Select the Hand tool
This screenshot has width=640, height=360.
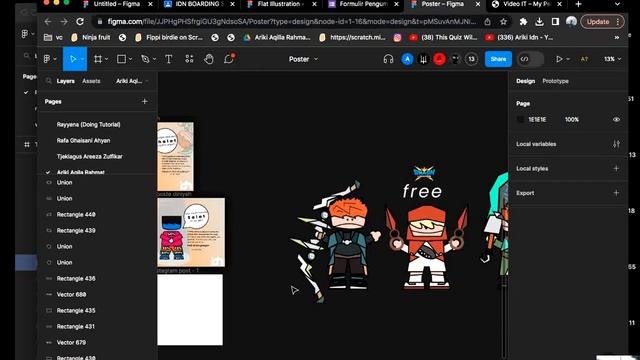click(209, 59)
